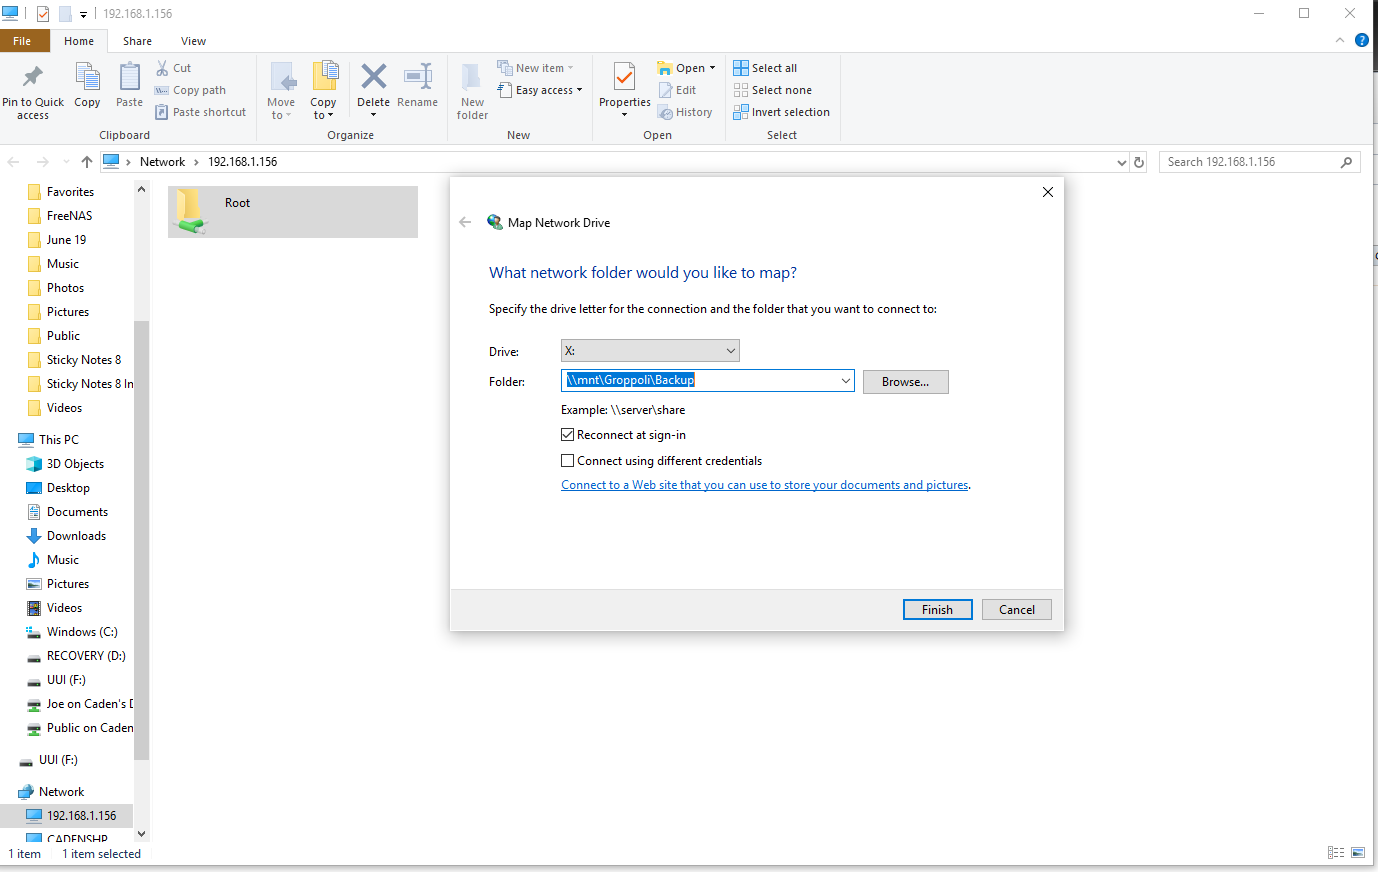This screenshot has width=1378, height=872.
Task: Select Public on Caden network drive
Action: 90,728
